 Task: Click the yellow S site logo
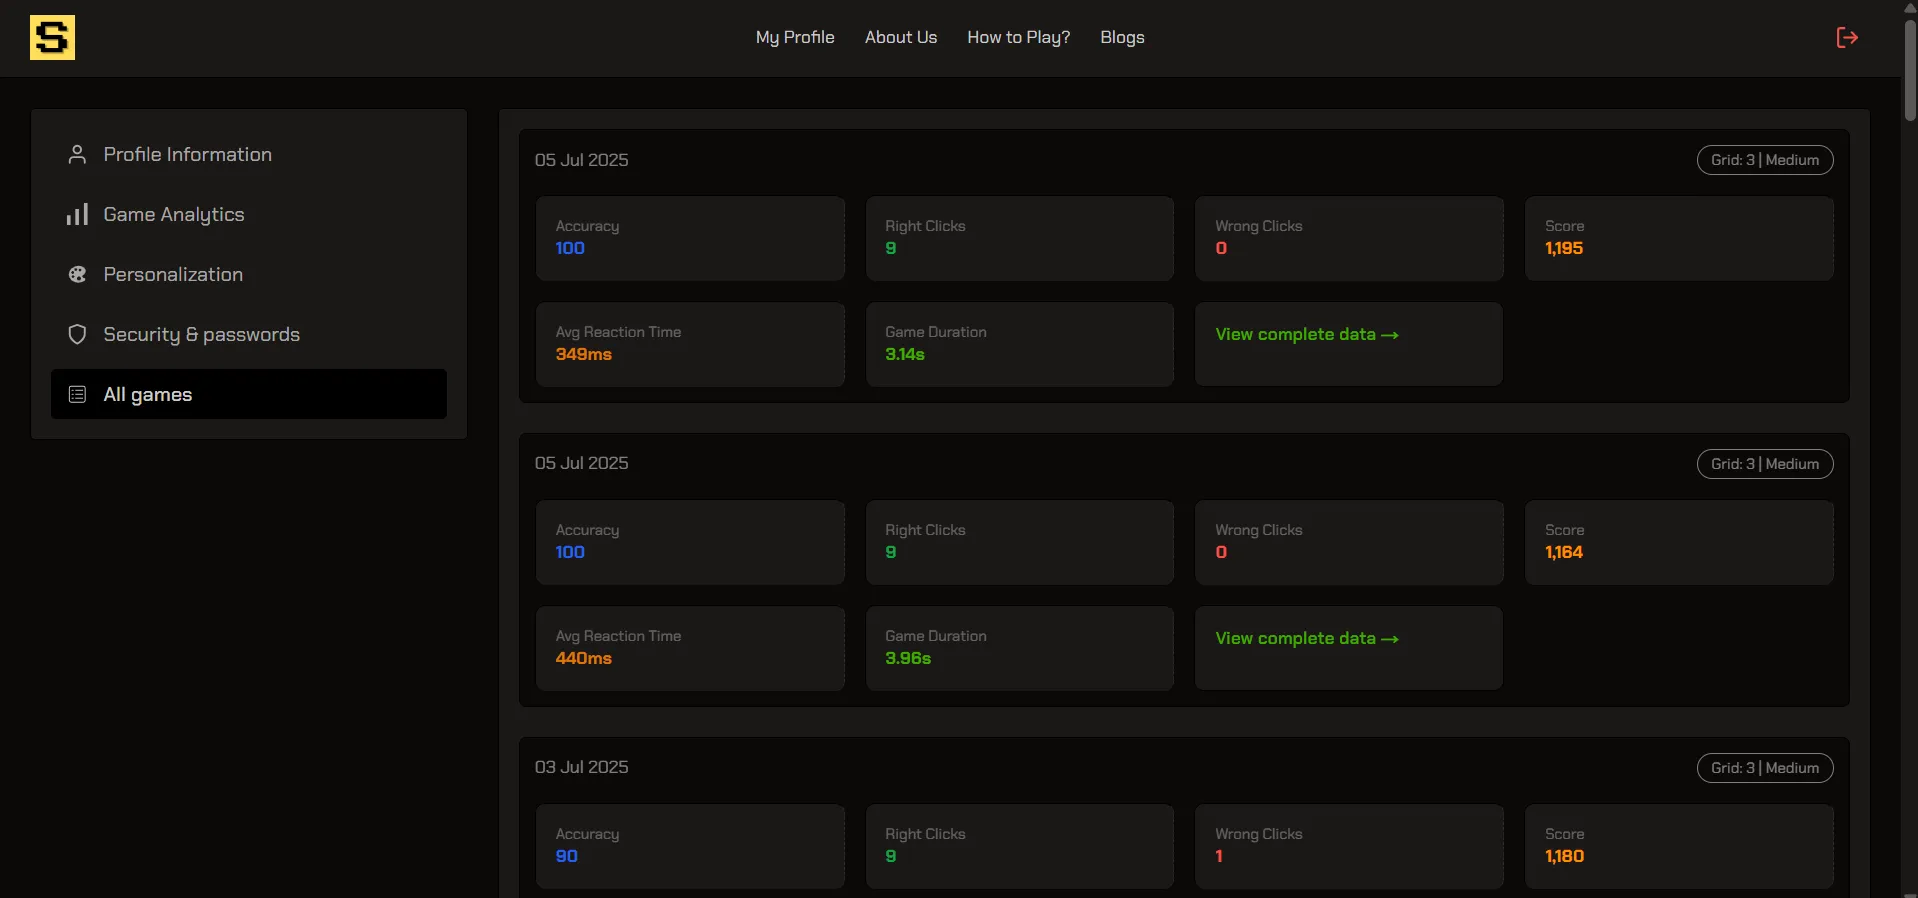pos(52,38)
